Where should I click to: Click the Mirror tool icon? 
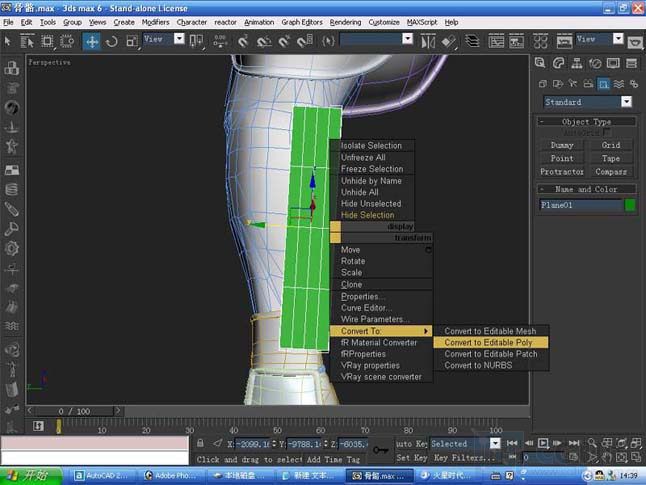coord(428,41)
